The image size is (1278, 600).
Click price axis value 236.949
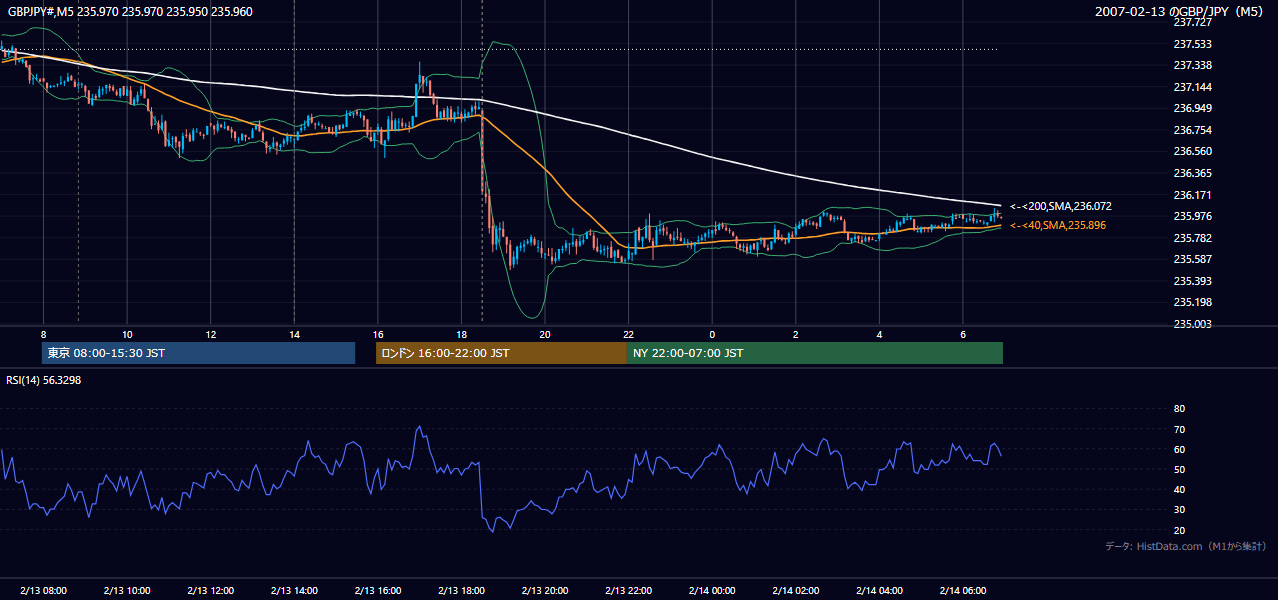[x=1192, y=108]
